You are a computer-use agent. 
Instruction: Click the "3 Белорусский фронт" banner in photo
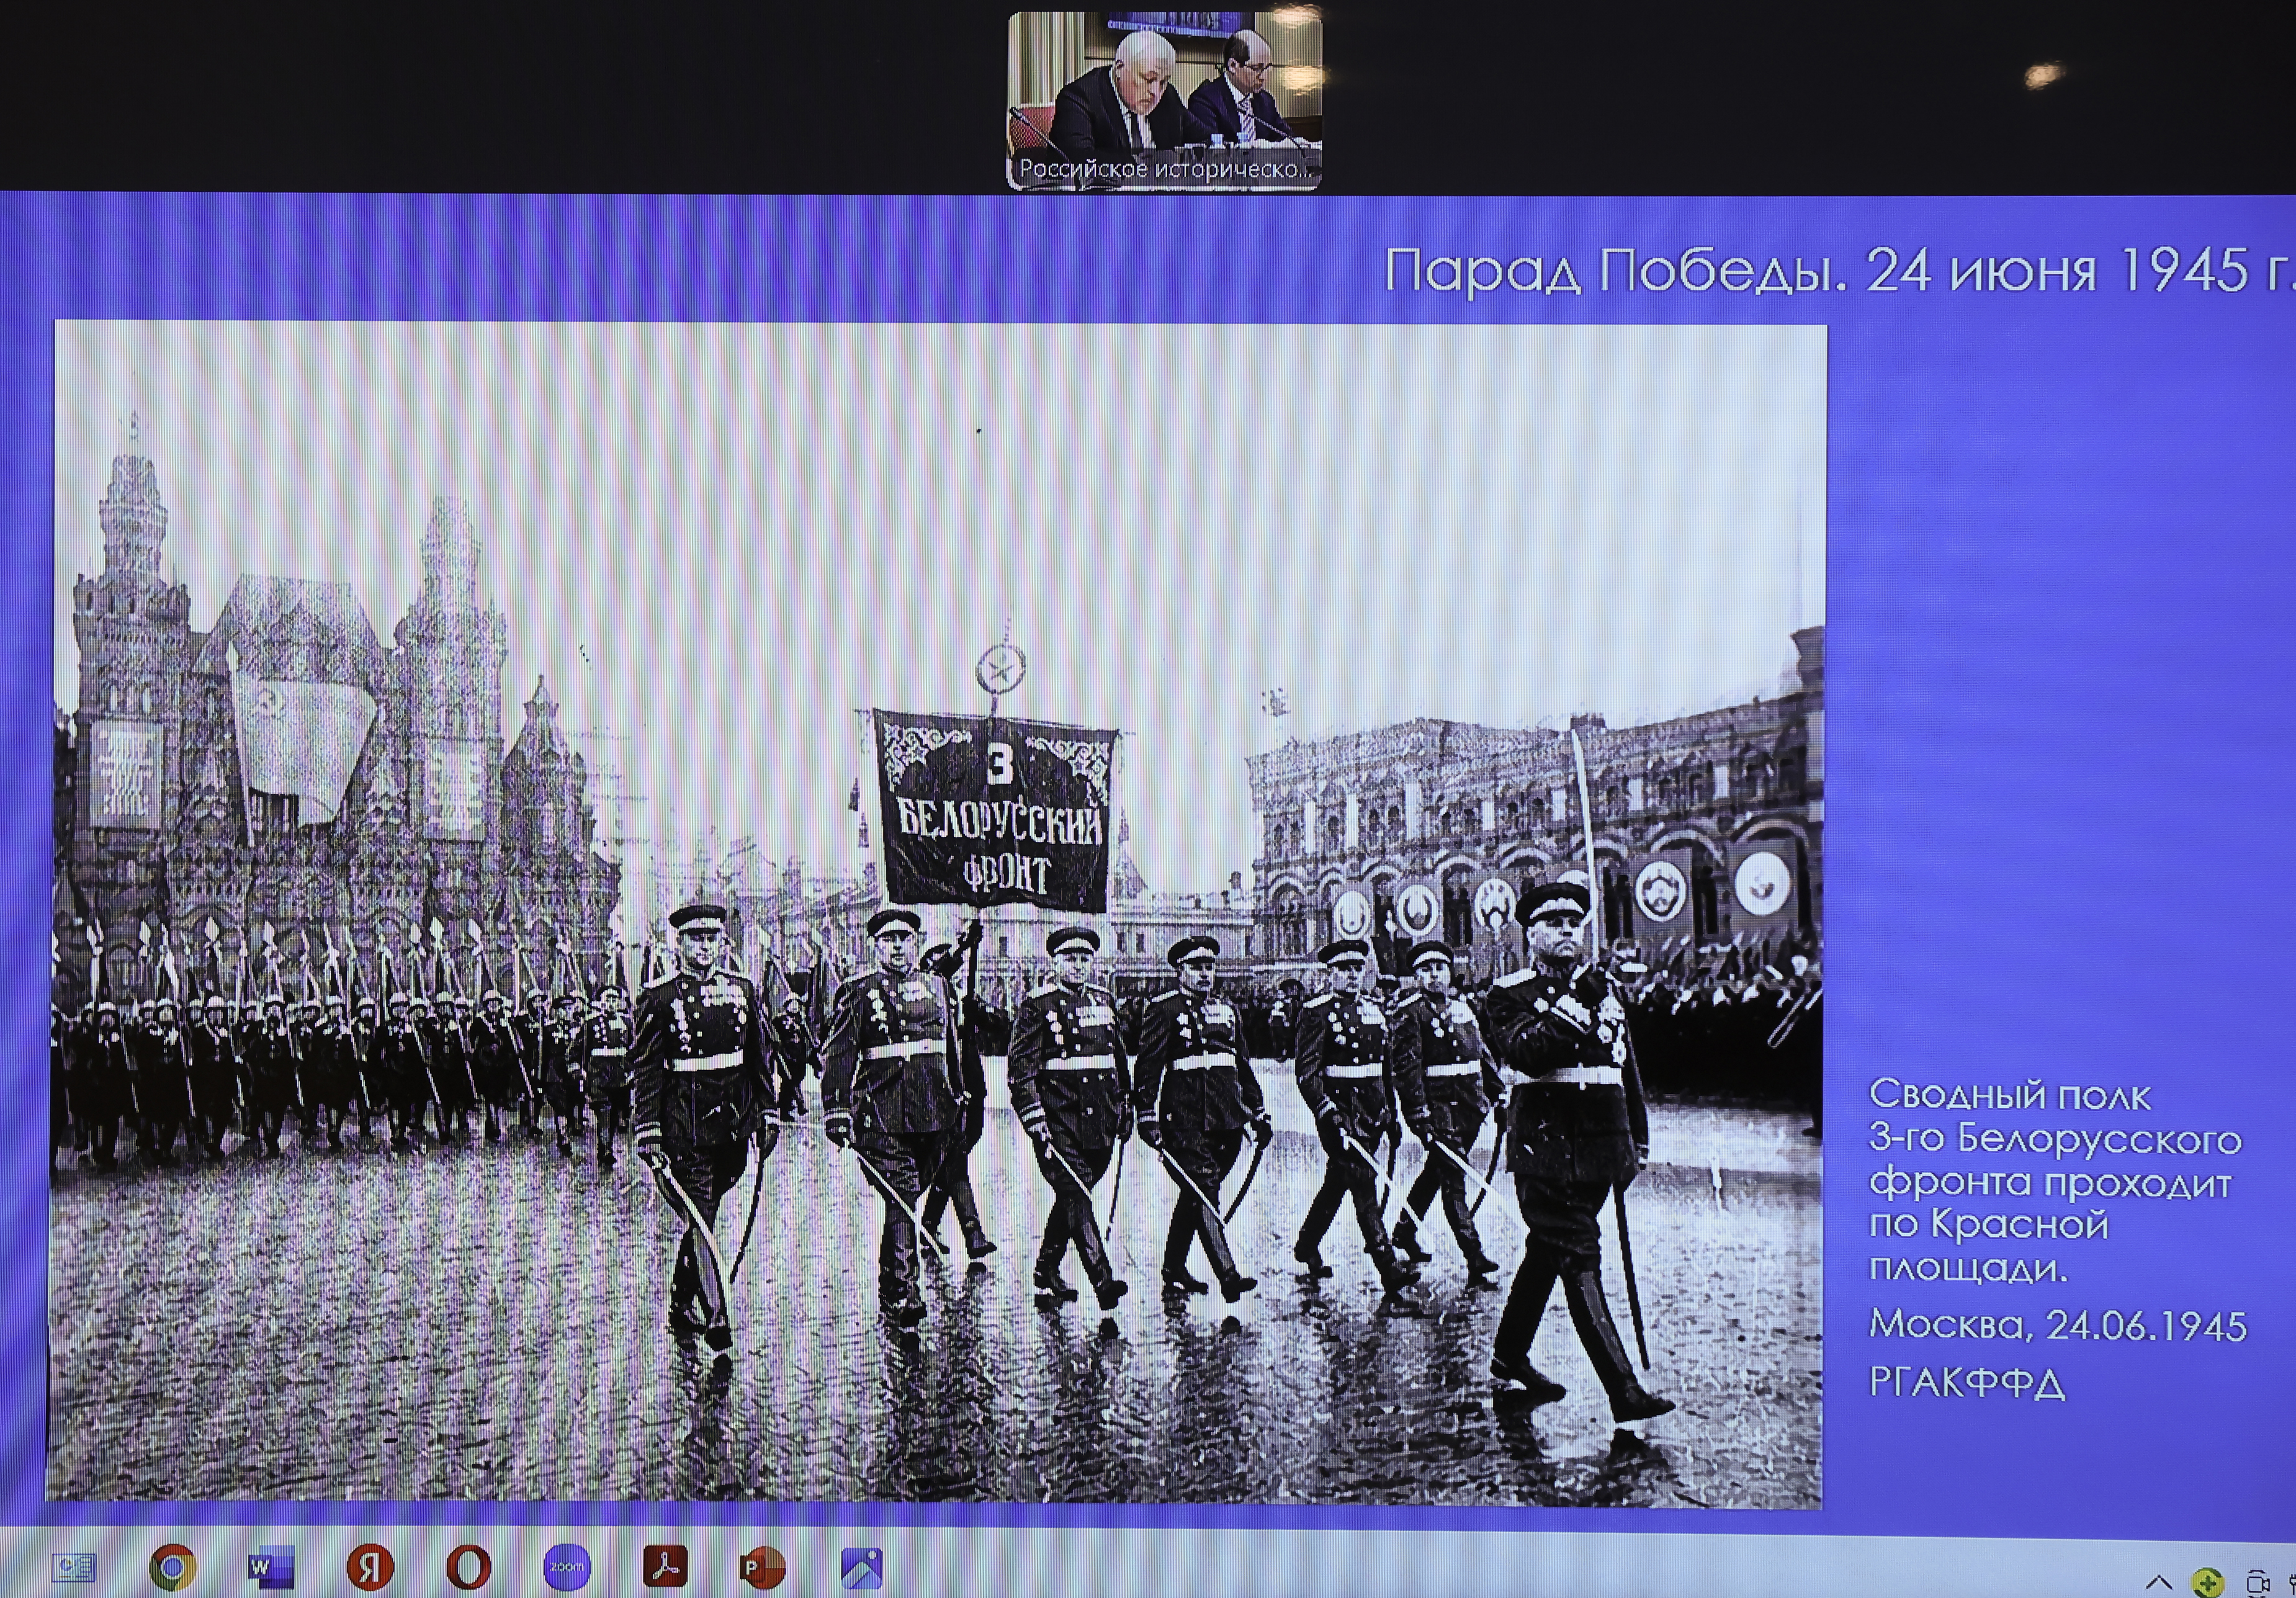(997, 810)
